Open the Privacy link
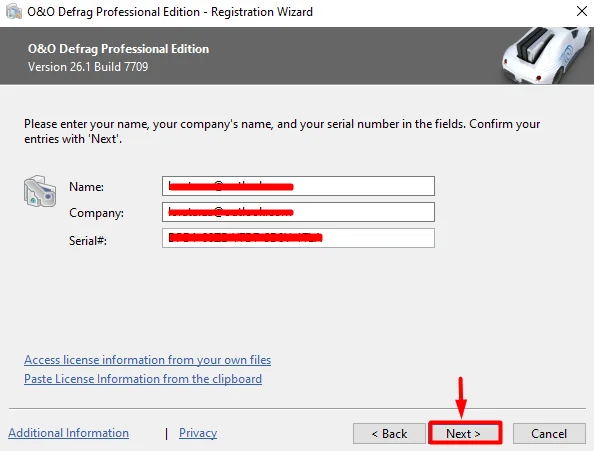 point(198,433)
